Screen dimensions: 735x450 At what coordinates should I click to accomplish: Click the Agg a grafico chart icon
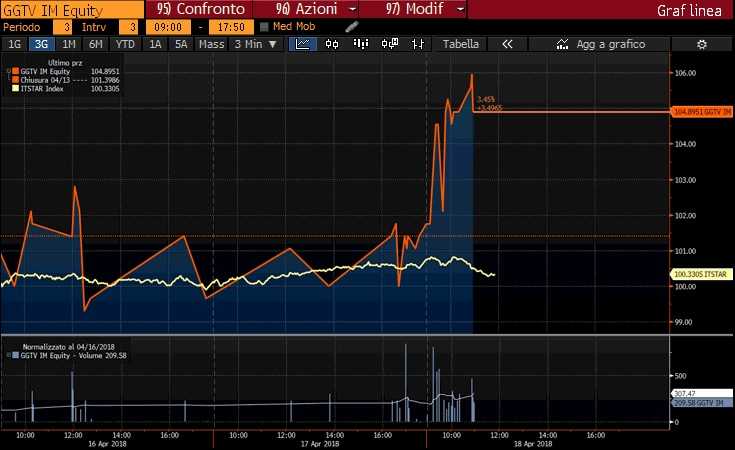tap(562, 44)
